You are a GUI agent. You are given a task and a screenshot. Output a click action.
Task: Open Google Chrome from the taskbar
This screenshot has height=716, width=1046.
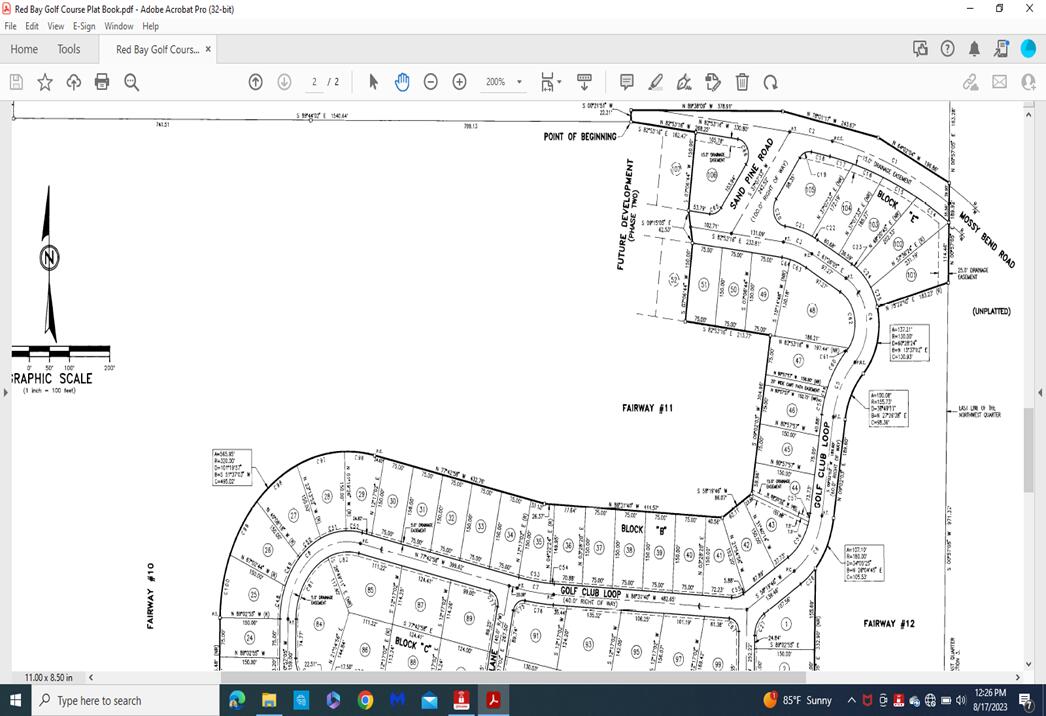pos(365,700)
